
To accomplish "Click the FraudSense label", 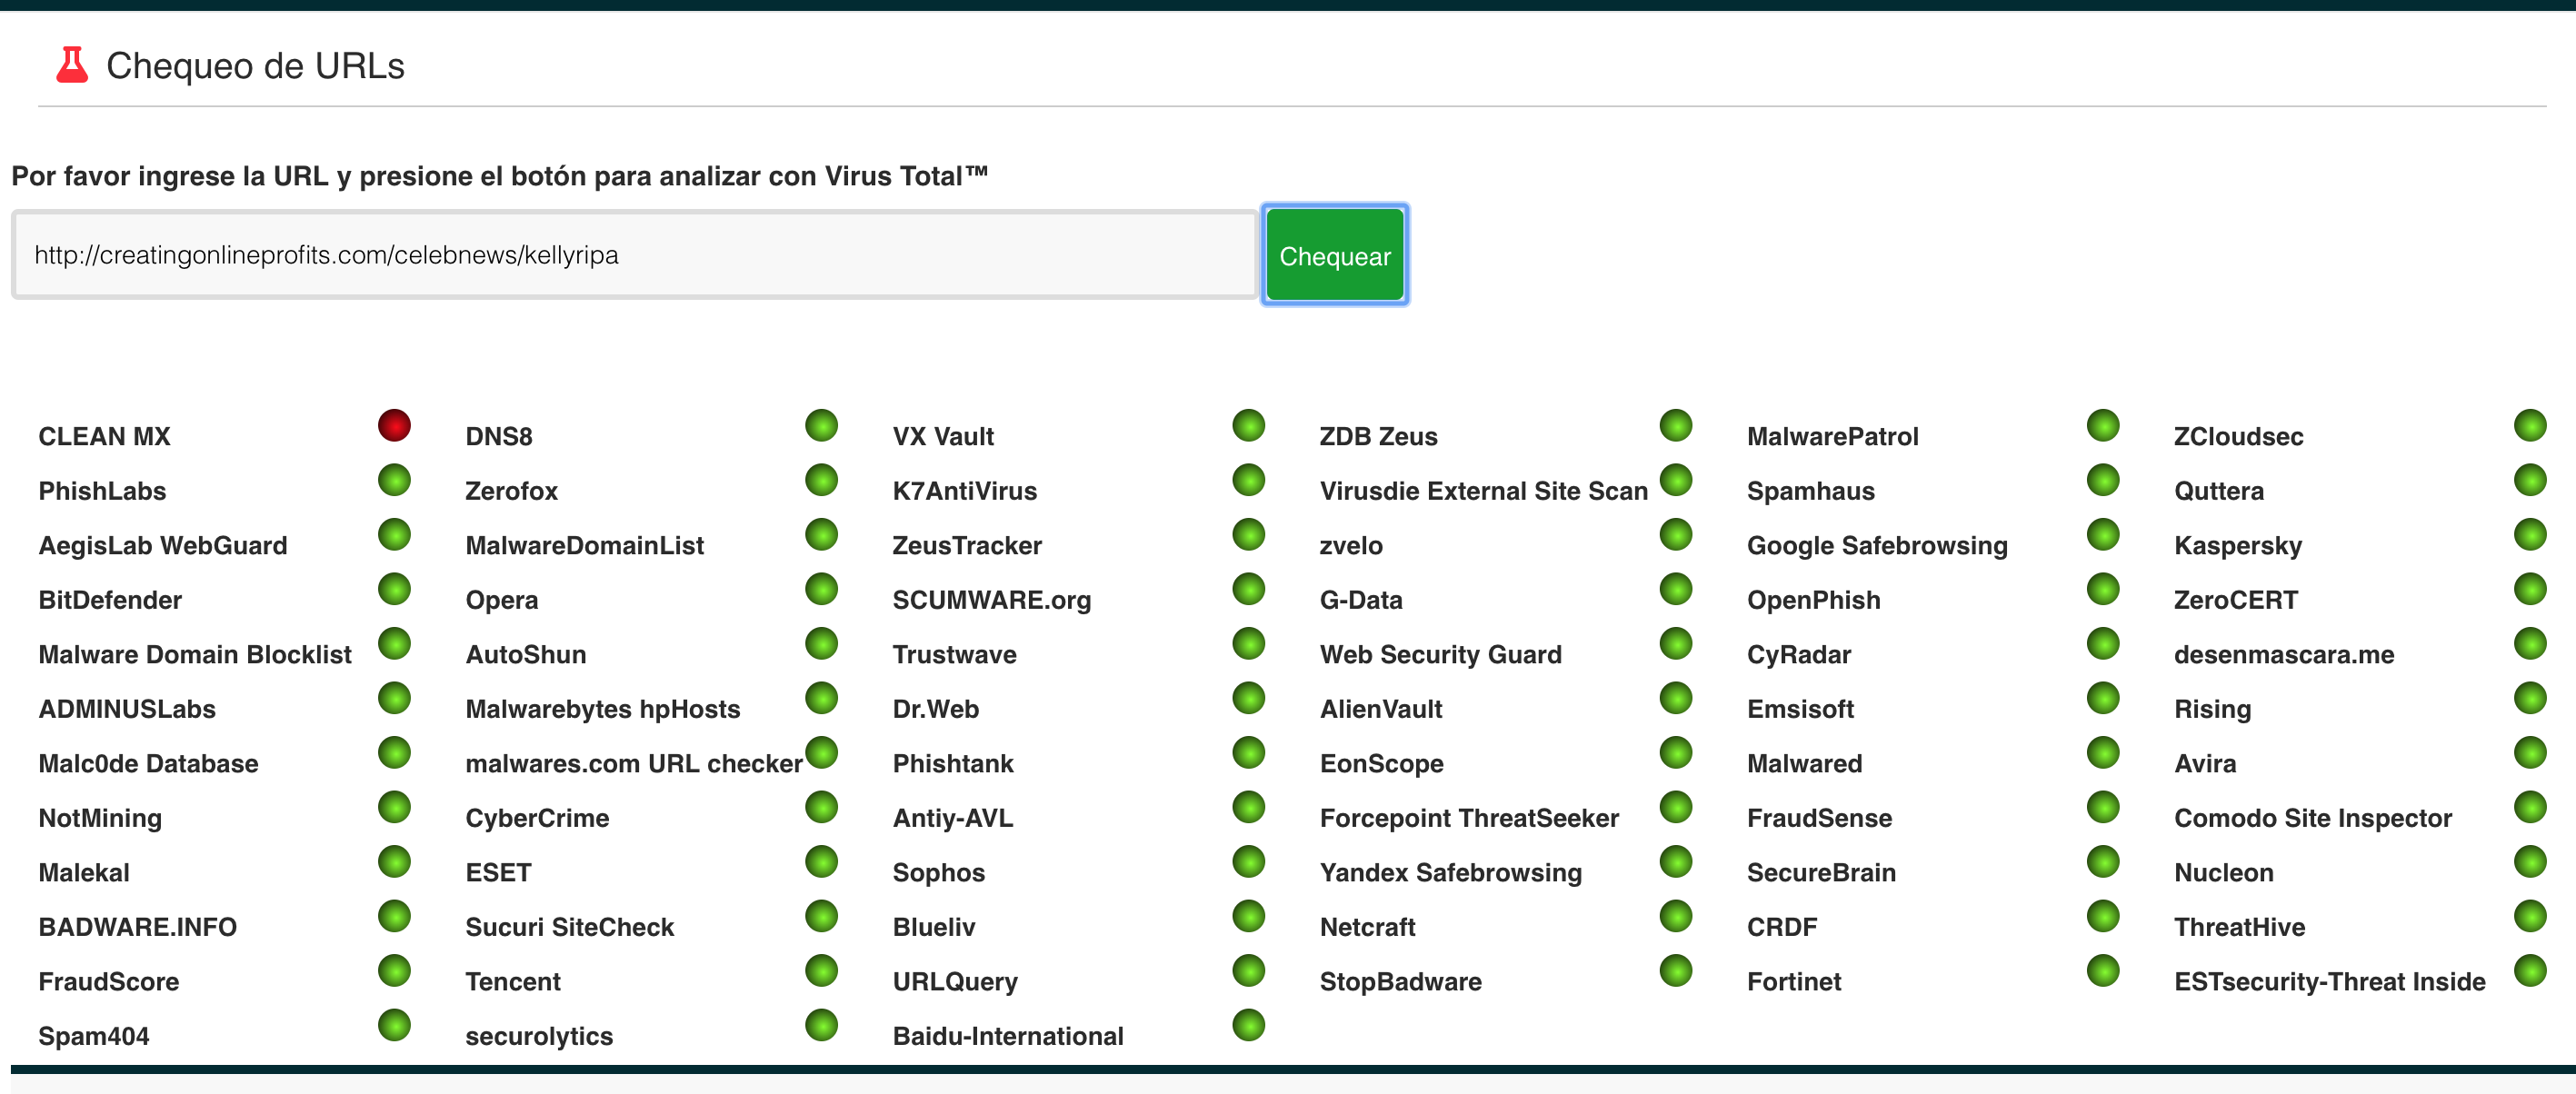I will click(1819, 818).
